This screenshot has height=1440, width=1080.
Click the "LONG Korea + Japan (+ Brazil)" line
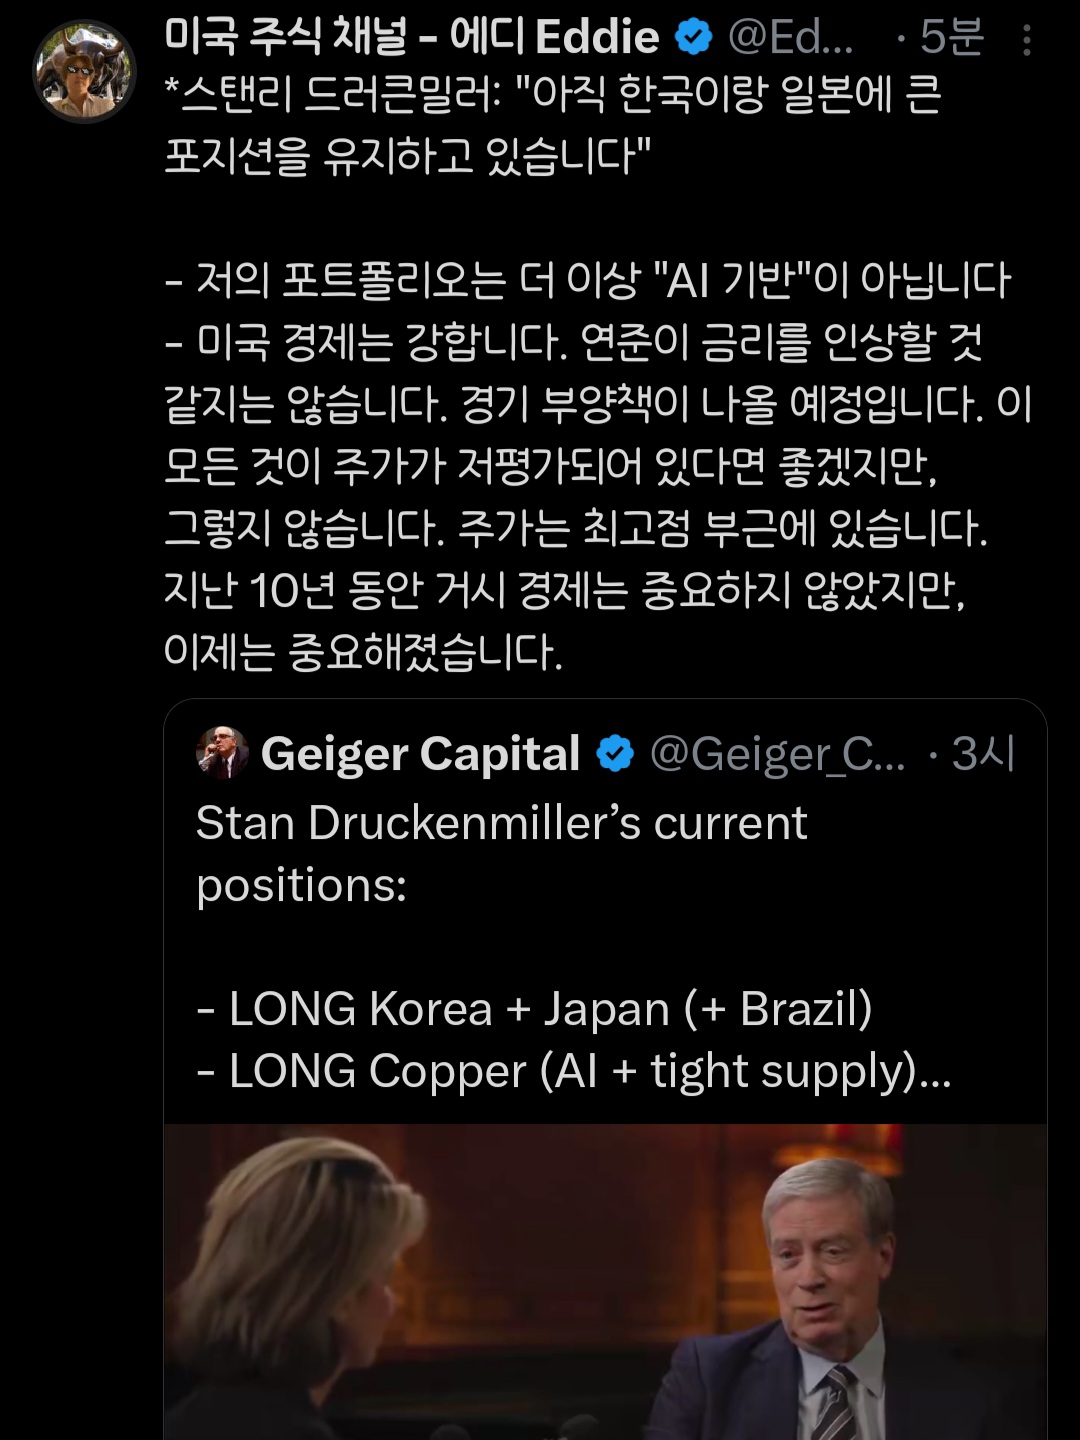tap(534, 1009)
